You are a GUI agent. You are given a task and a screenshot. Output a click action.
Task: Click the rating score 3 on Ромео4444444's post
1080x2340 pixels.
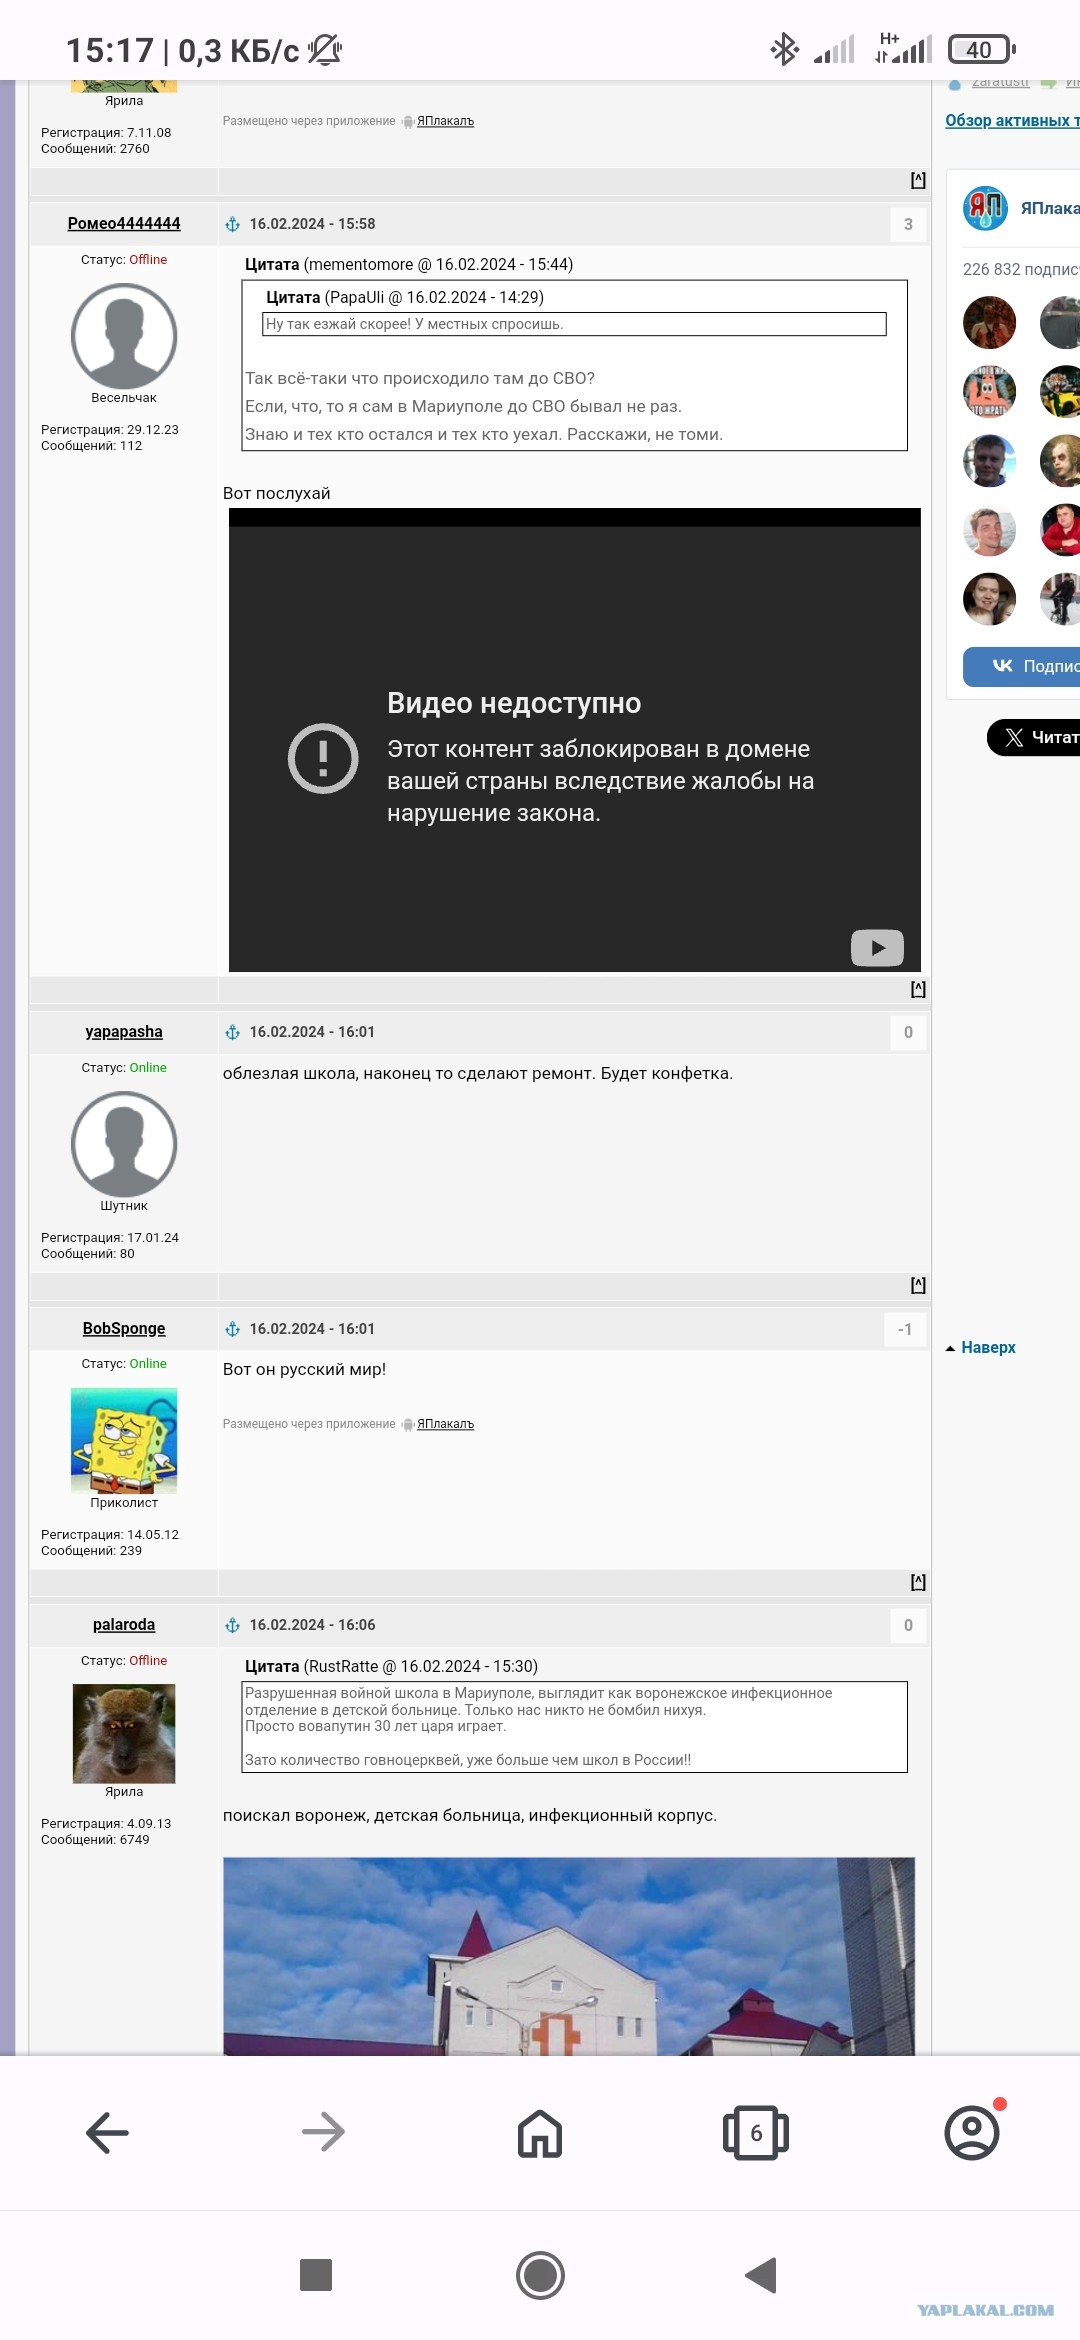[x=908, y=224]
